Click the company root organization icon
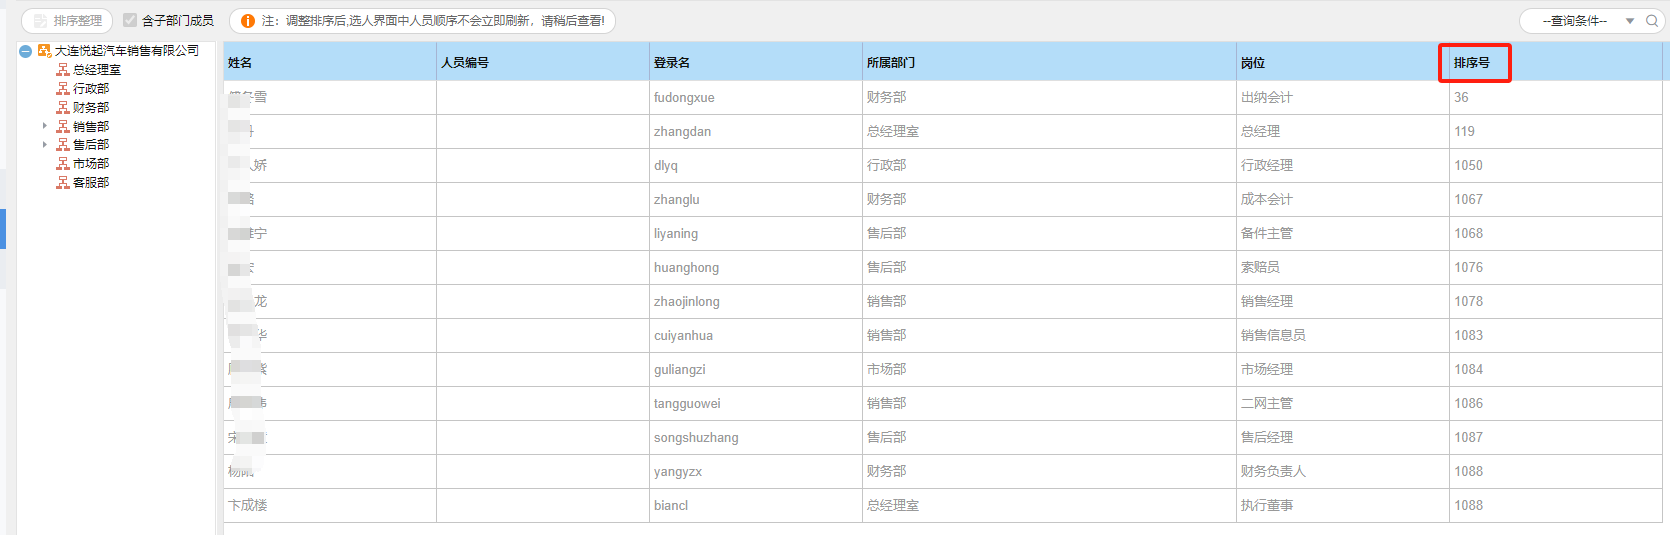The width and height of the screenshot is (1670, 535). tap(44, 51)
